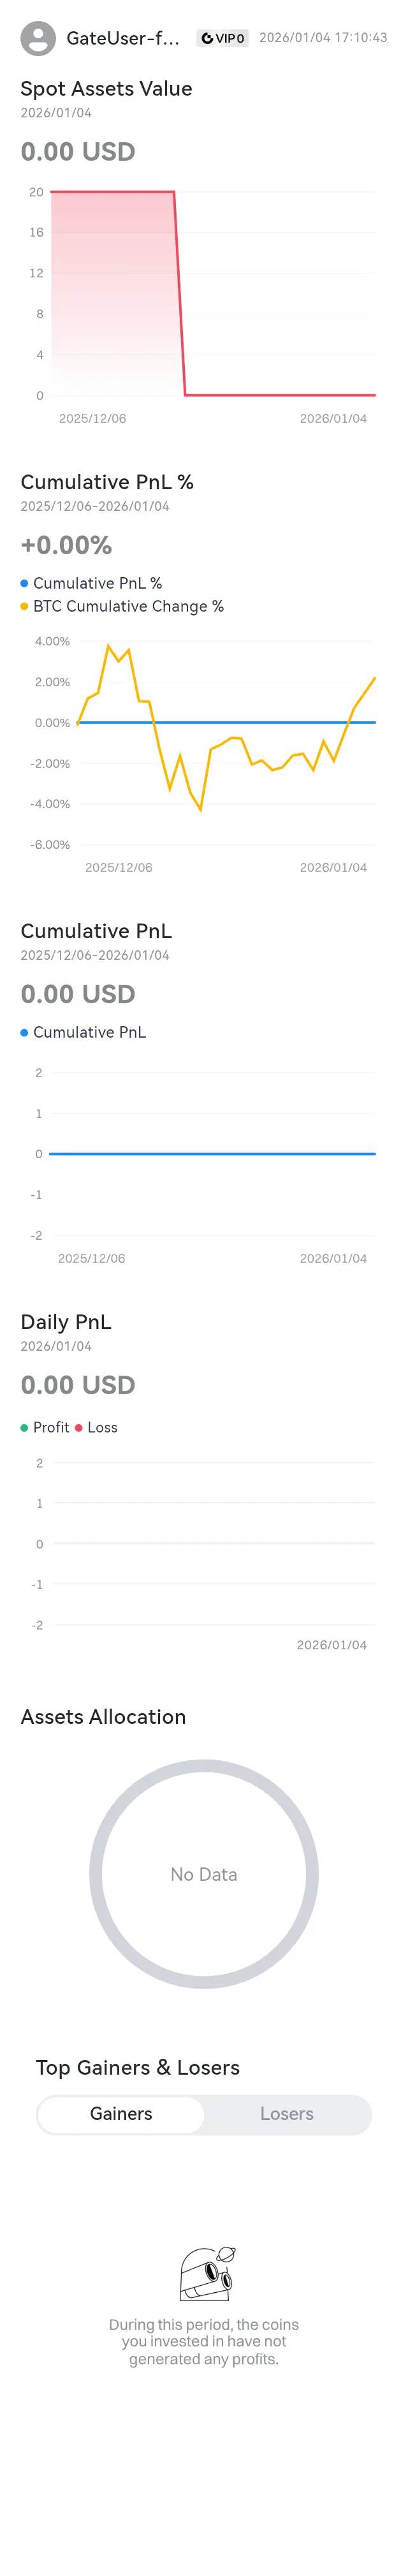The image size is (408, 2576).
Task: Toggle the red Loss legend
Action: pos(96,1427)
